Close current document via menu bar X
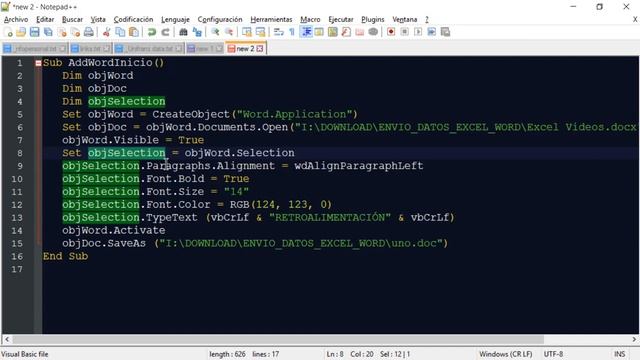This screenshot has height=360, width=640. [635, 19]
